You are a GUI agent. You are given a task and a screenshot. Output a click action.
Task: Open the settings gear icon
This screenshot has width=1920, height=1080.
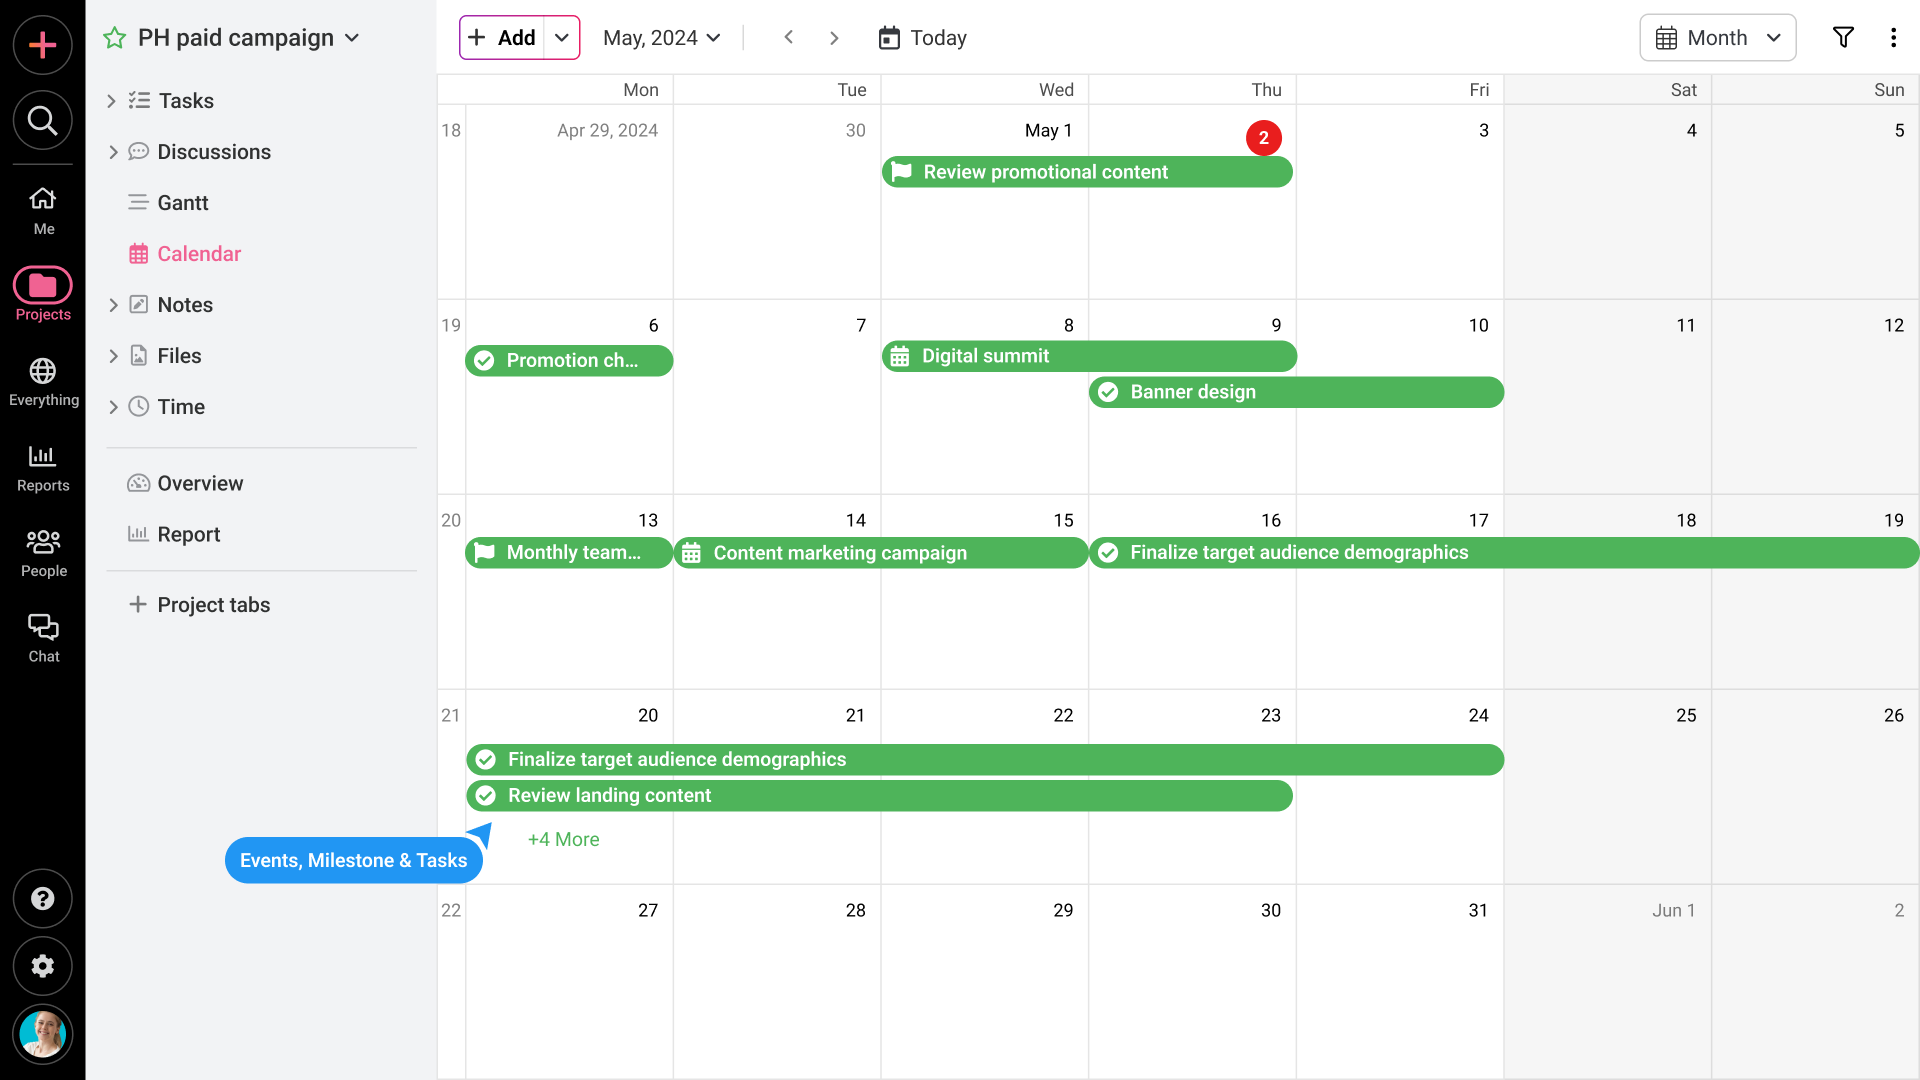click(42, 966)
